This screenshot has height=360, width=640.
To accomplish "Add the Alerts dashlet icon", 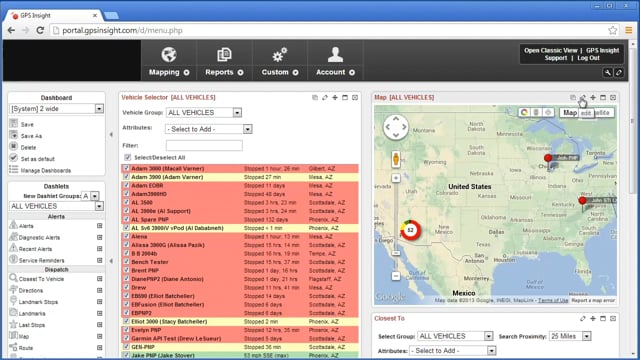I will [100, 226].
